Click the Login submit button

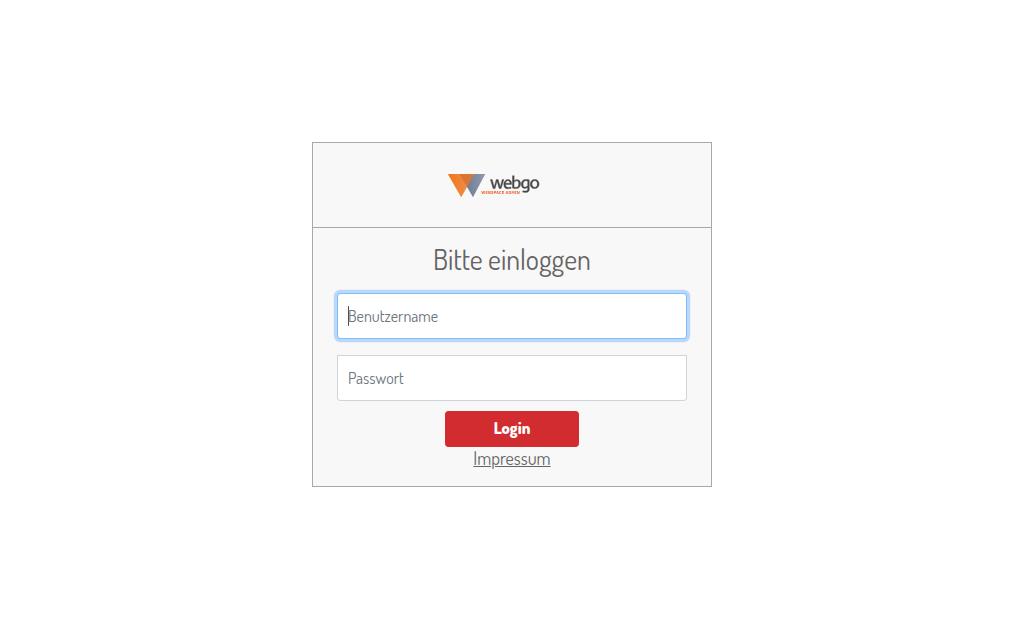coord(511,429)
